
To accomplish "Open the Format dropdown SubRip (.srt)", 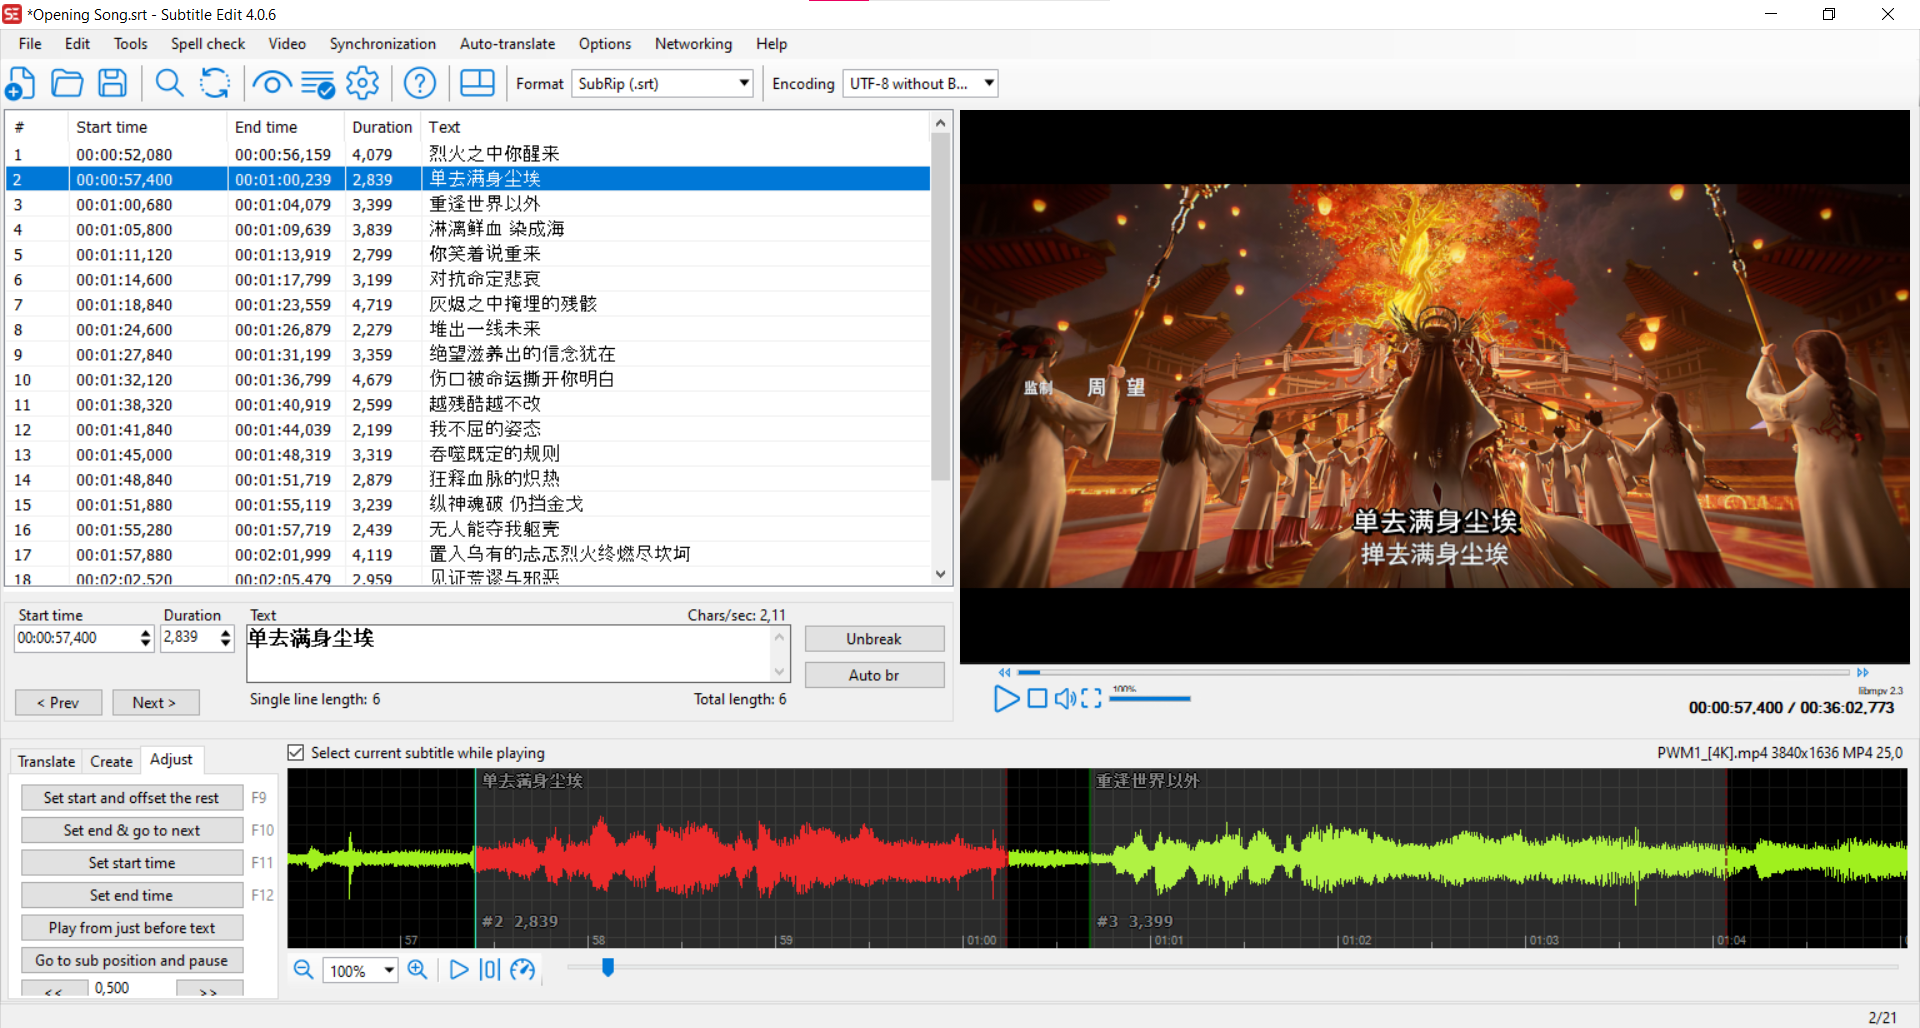I will [663, 84].
